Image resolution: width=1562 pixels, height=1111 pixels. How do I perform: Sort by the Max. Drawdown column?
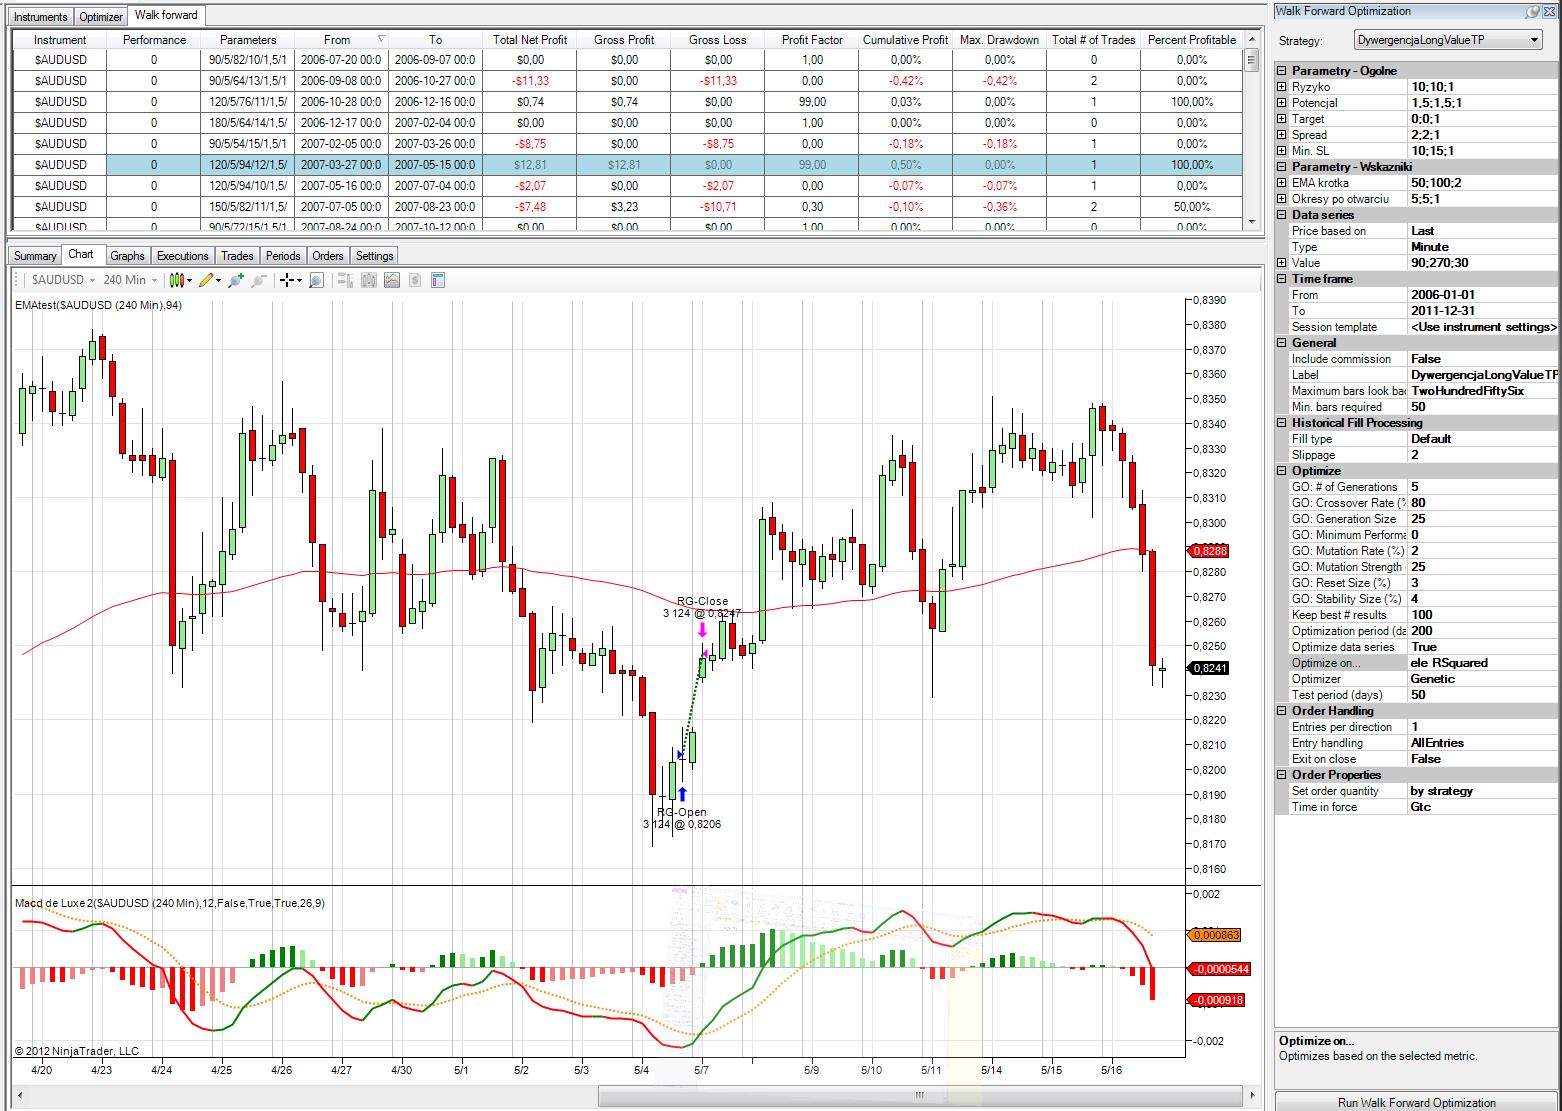point(999,40)
